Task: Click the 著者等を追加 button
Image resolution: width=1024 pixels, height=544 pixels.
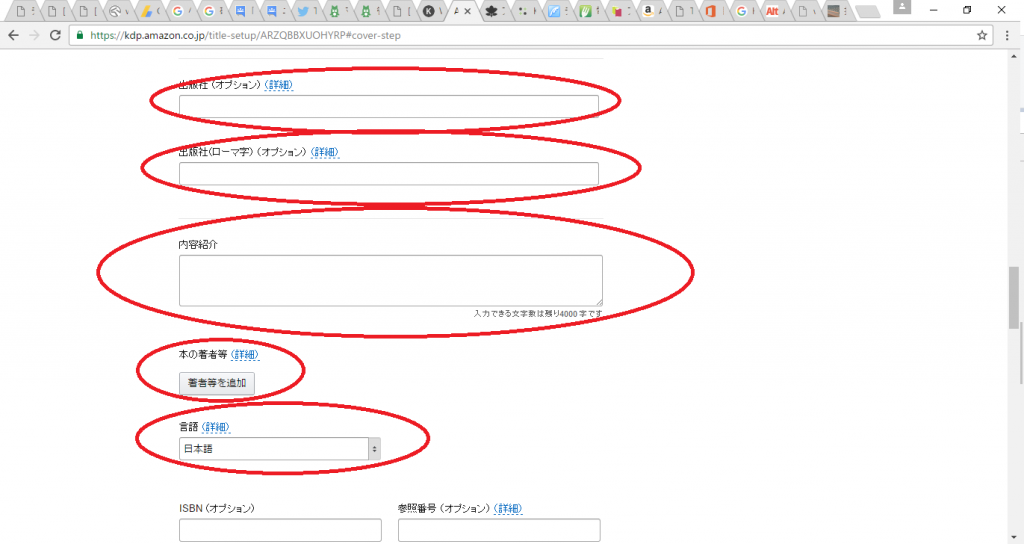Action: pos(217,383)
